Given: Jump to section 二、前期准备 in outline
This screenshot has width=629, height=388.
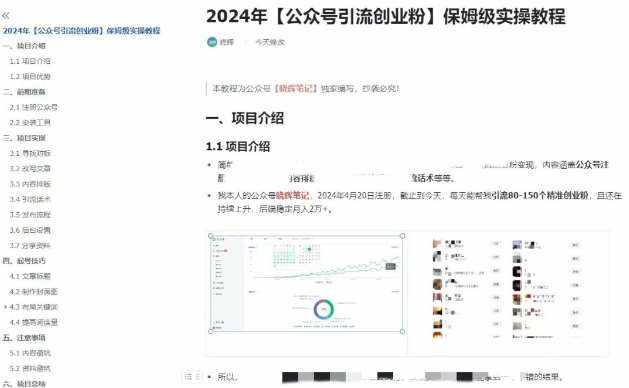Looking at the screenshot, I should (x=24, y=92).
